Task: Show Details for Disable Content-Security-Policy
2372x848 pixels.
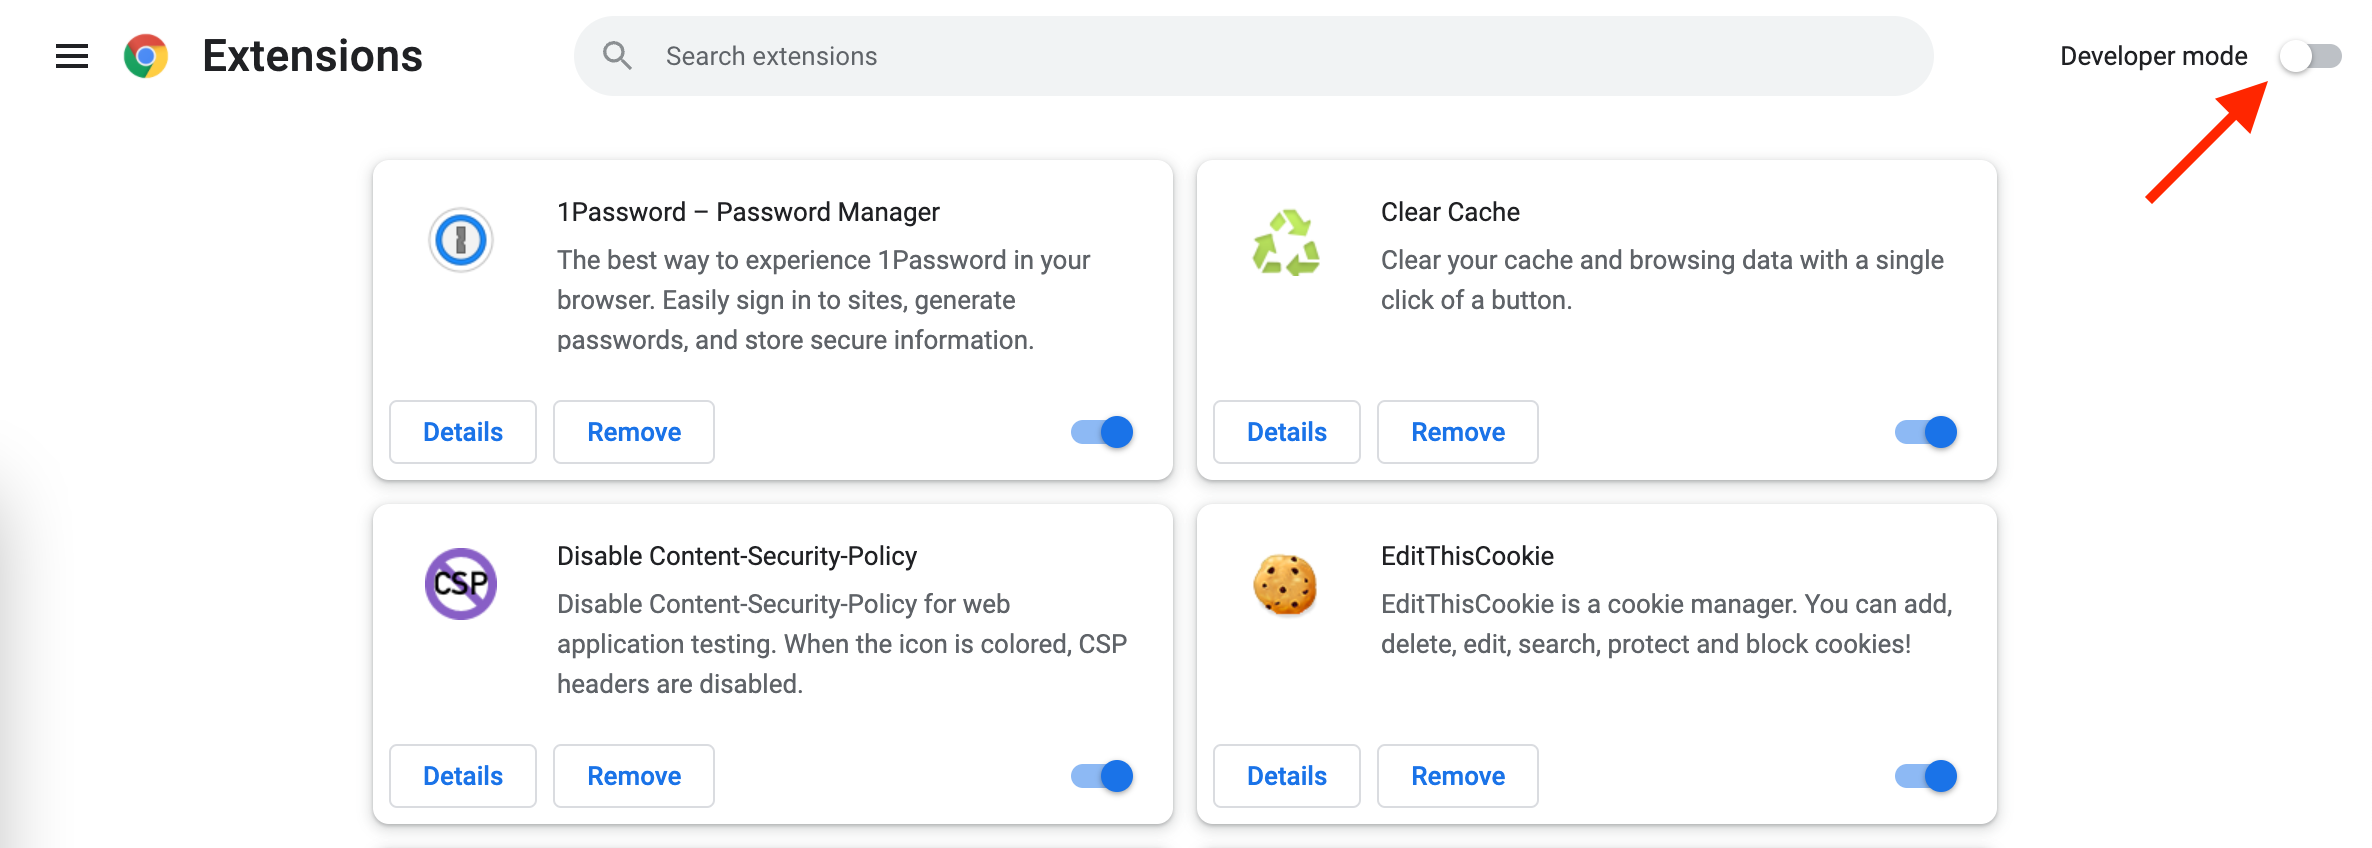Action: [463, 776]
